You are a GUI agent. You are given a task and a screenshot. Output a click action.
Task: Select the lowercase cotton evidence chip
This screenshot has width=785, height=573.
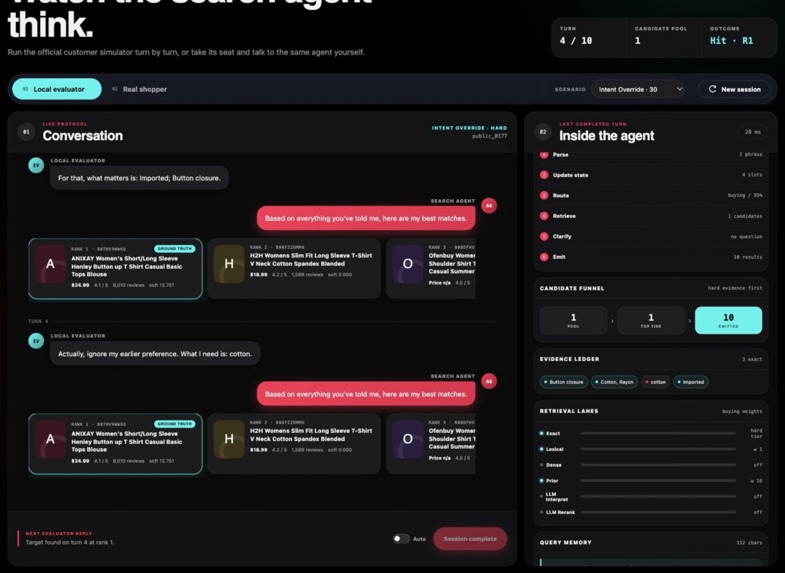click(655, 382)
